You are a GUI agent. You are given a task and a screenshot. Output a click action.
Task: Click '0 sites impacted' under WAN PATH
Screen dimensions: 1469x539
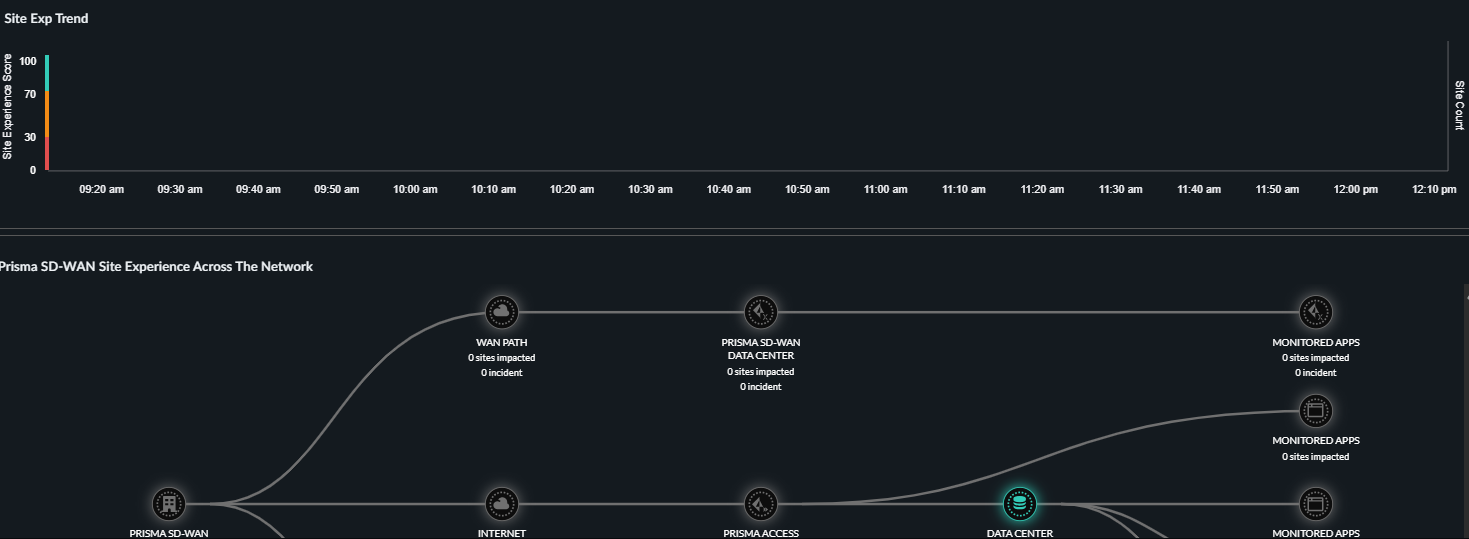[501, 357]
